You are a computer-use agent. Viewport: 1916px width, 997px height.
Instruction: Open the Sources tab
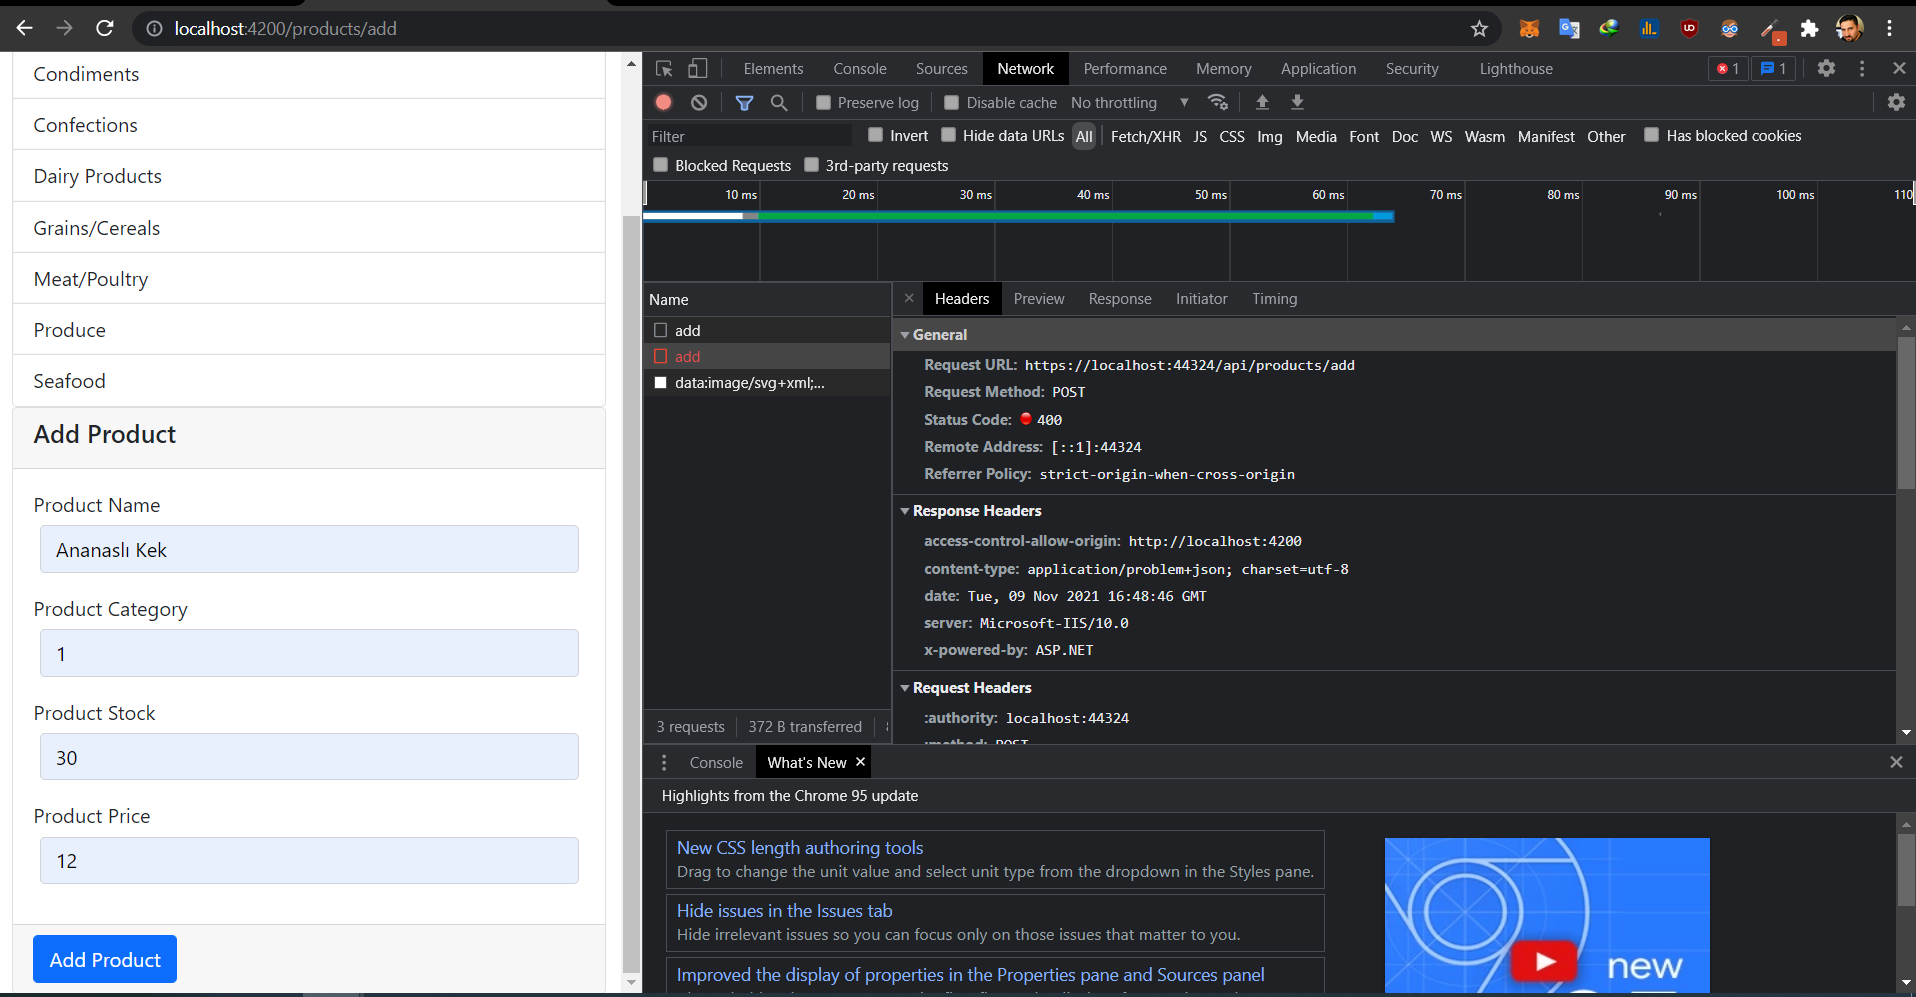pyautogui.click(x=942, y=69)
